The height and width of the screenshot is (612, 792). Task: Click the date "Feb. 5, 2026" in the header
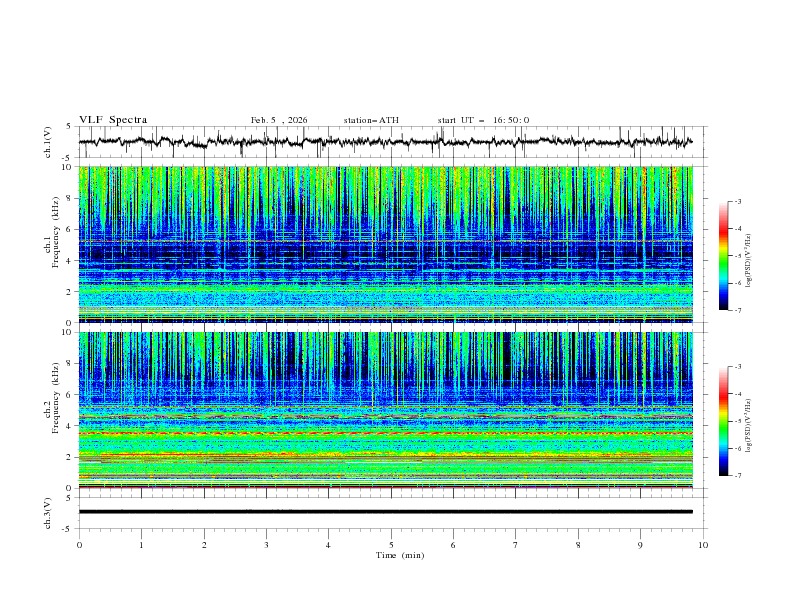coord(279,120)
